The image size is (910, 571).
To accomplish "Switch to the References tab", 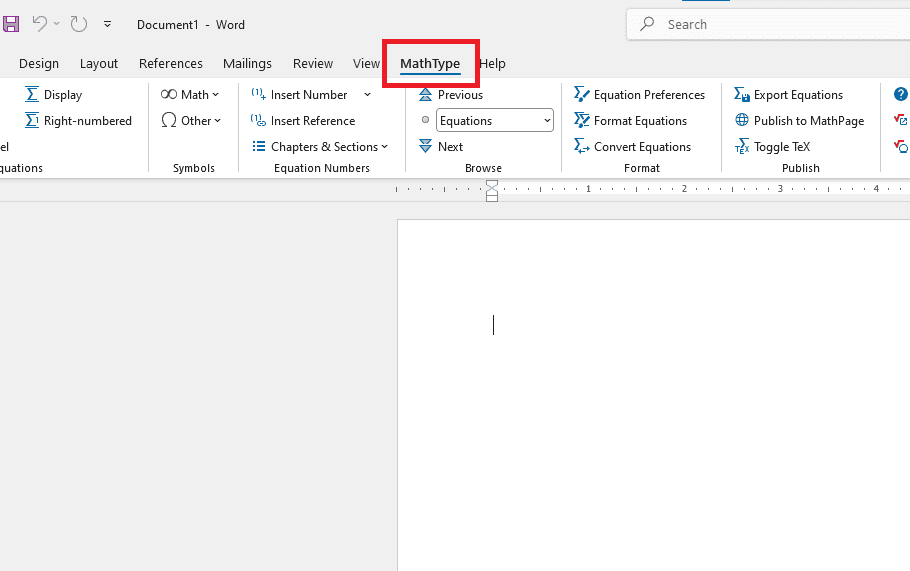I will [x=171, y=63].
